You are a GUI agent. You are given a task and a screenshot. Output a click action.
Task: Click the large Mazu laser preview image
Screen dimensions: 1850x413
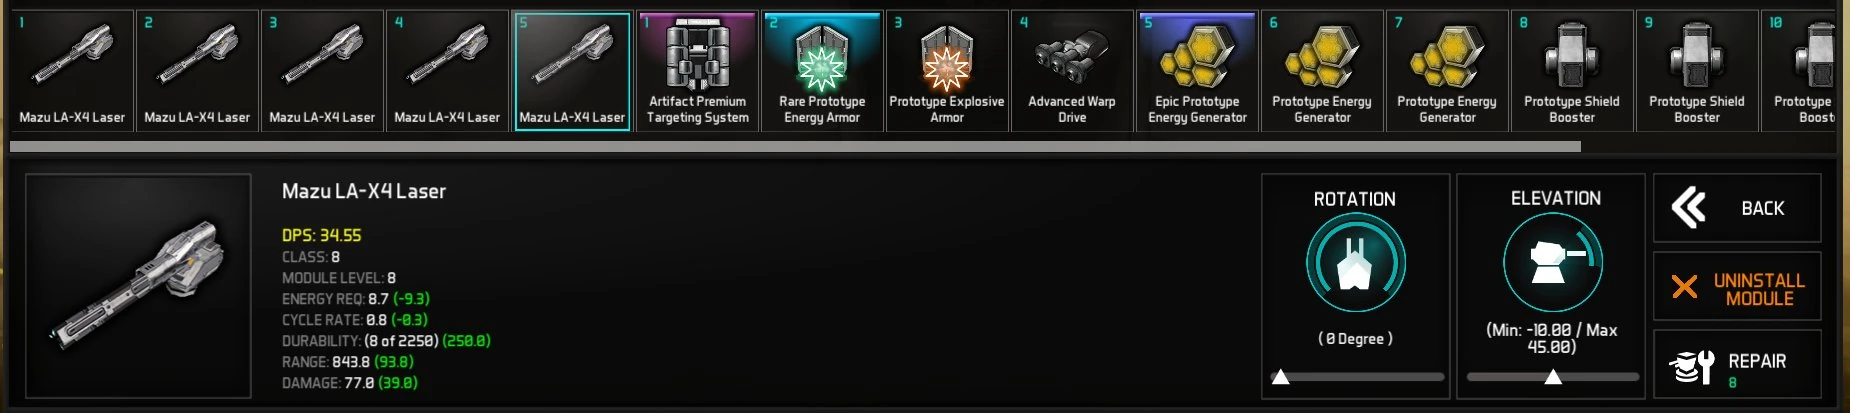click(138, 286)
